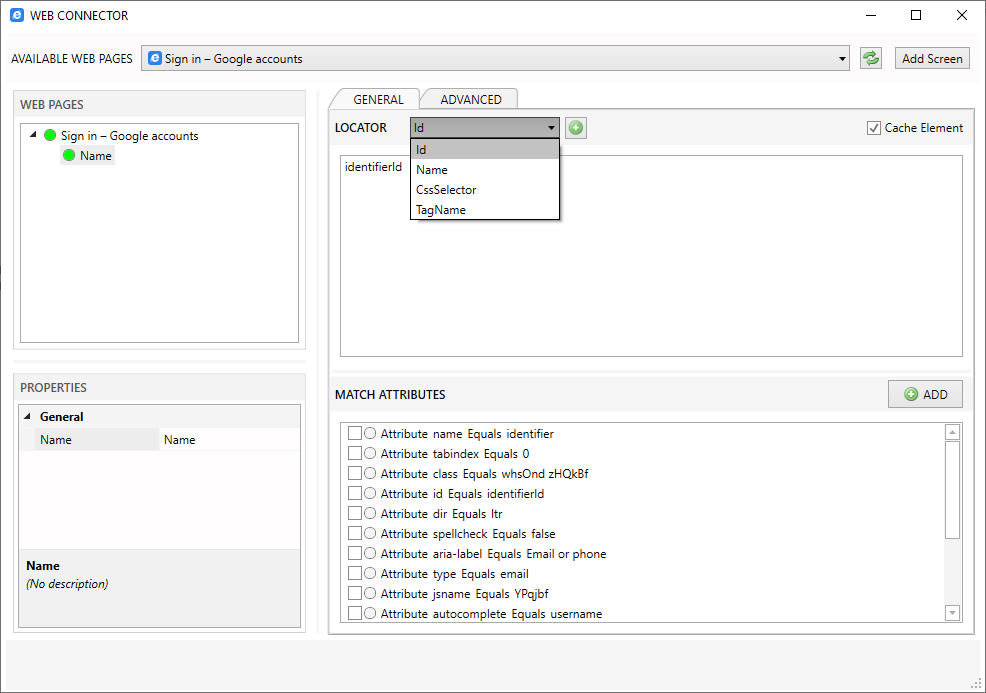Collapse the Sign in – Google accounts tree node

click(34, 135)
